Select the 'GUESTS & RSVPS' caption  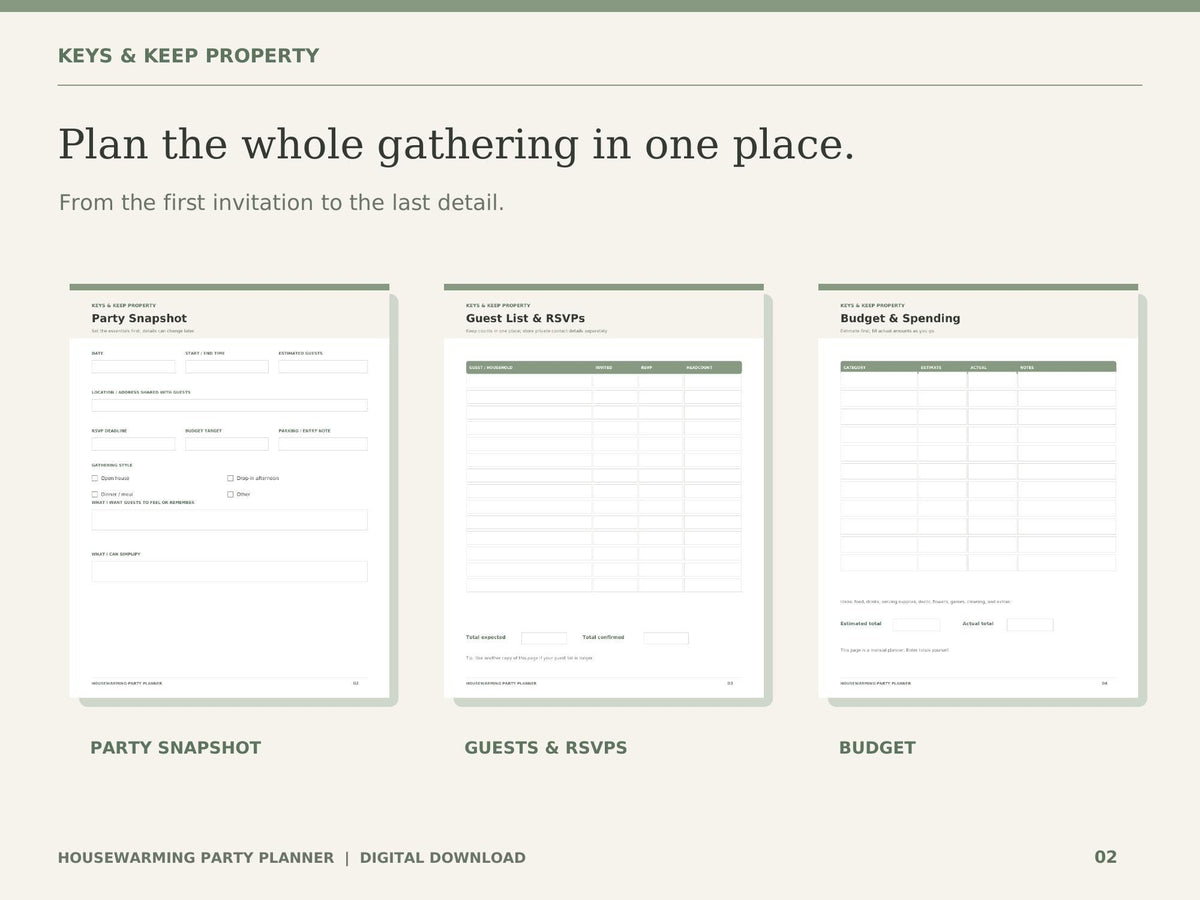pyautogui.click(x=546, y=748)
